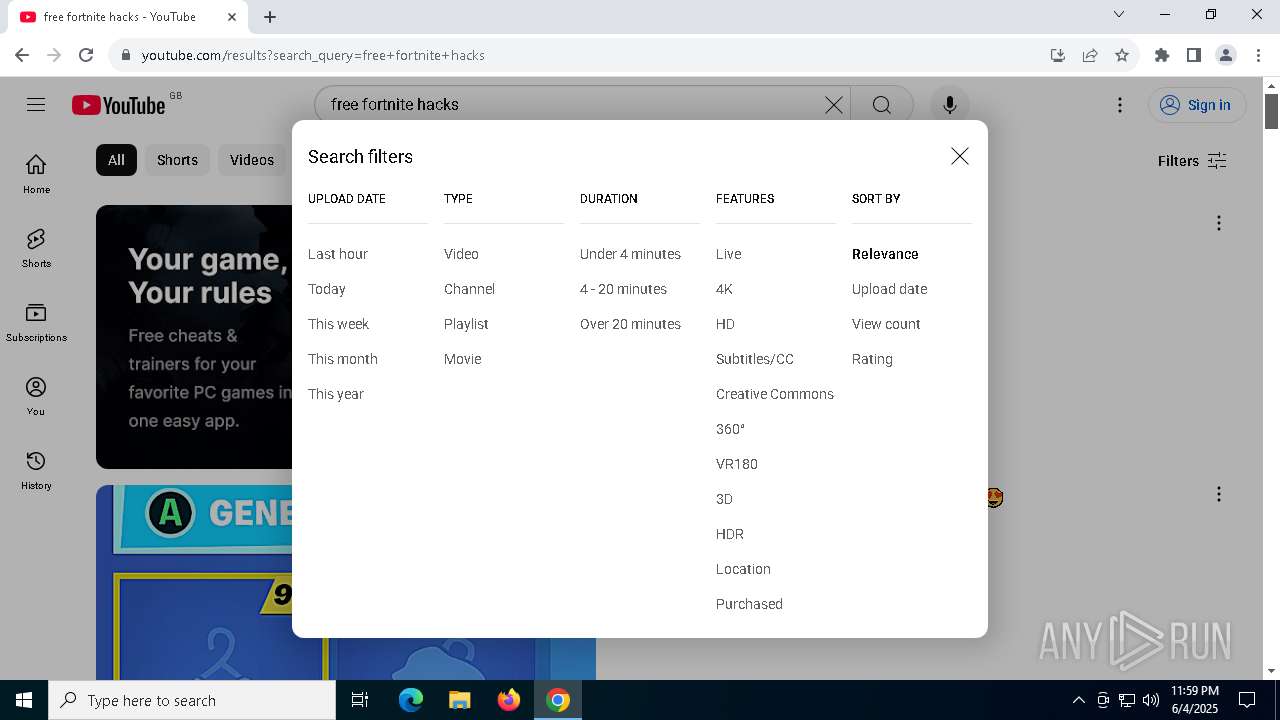1280x720 pixels.
Task: Filter duration Over 20 minutes
Action: [x=630, y=324]
